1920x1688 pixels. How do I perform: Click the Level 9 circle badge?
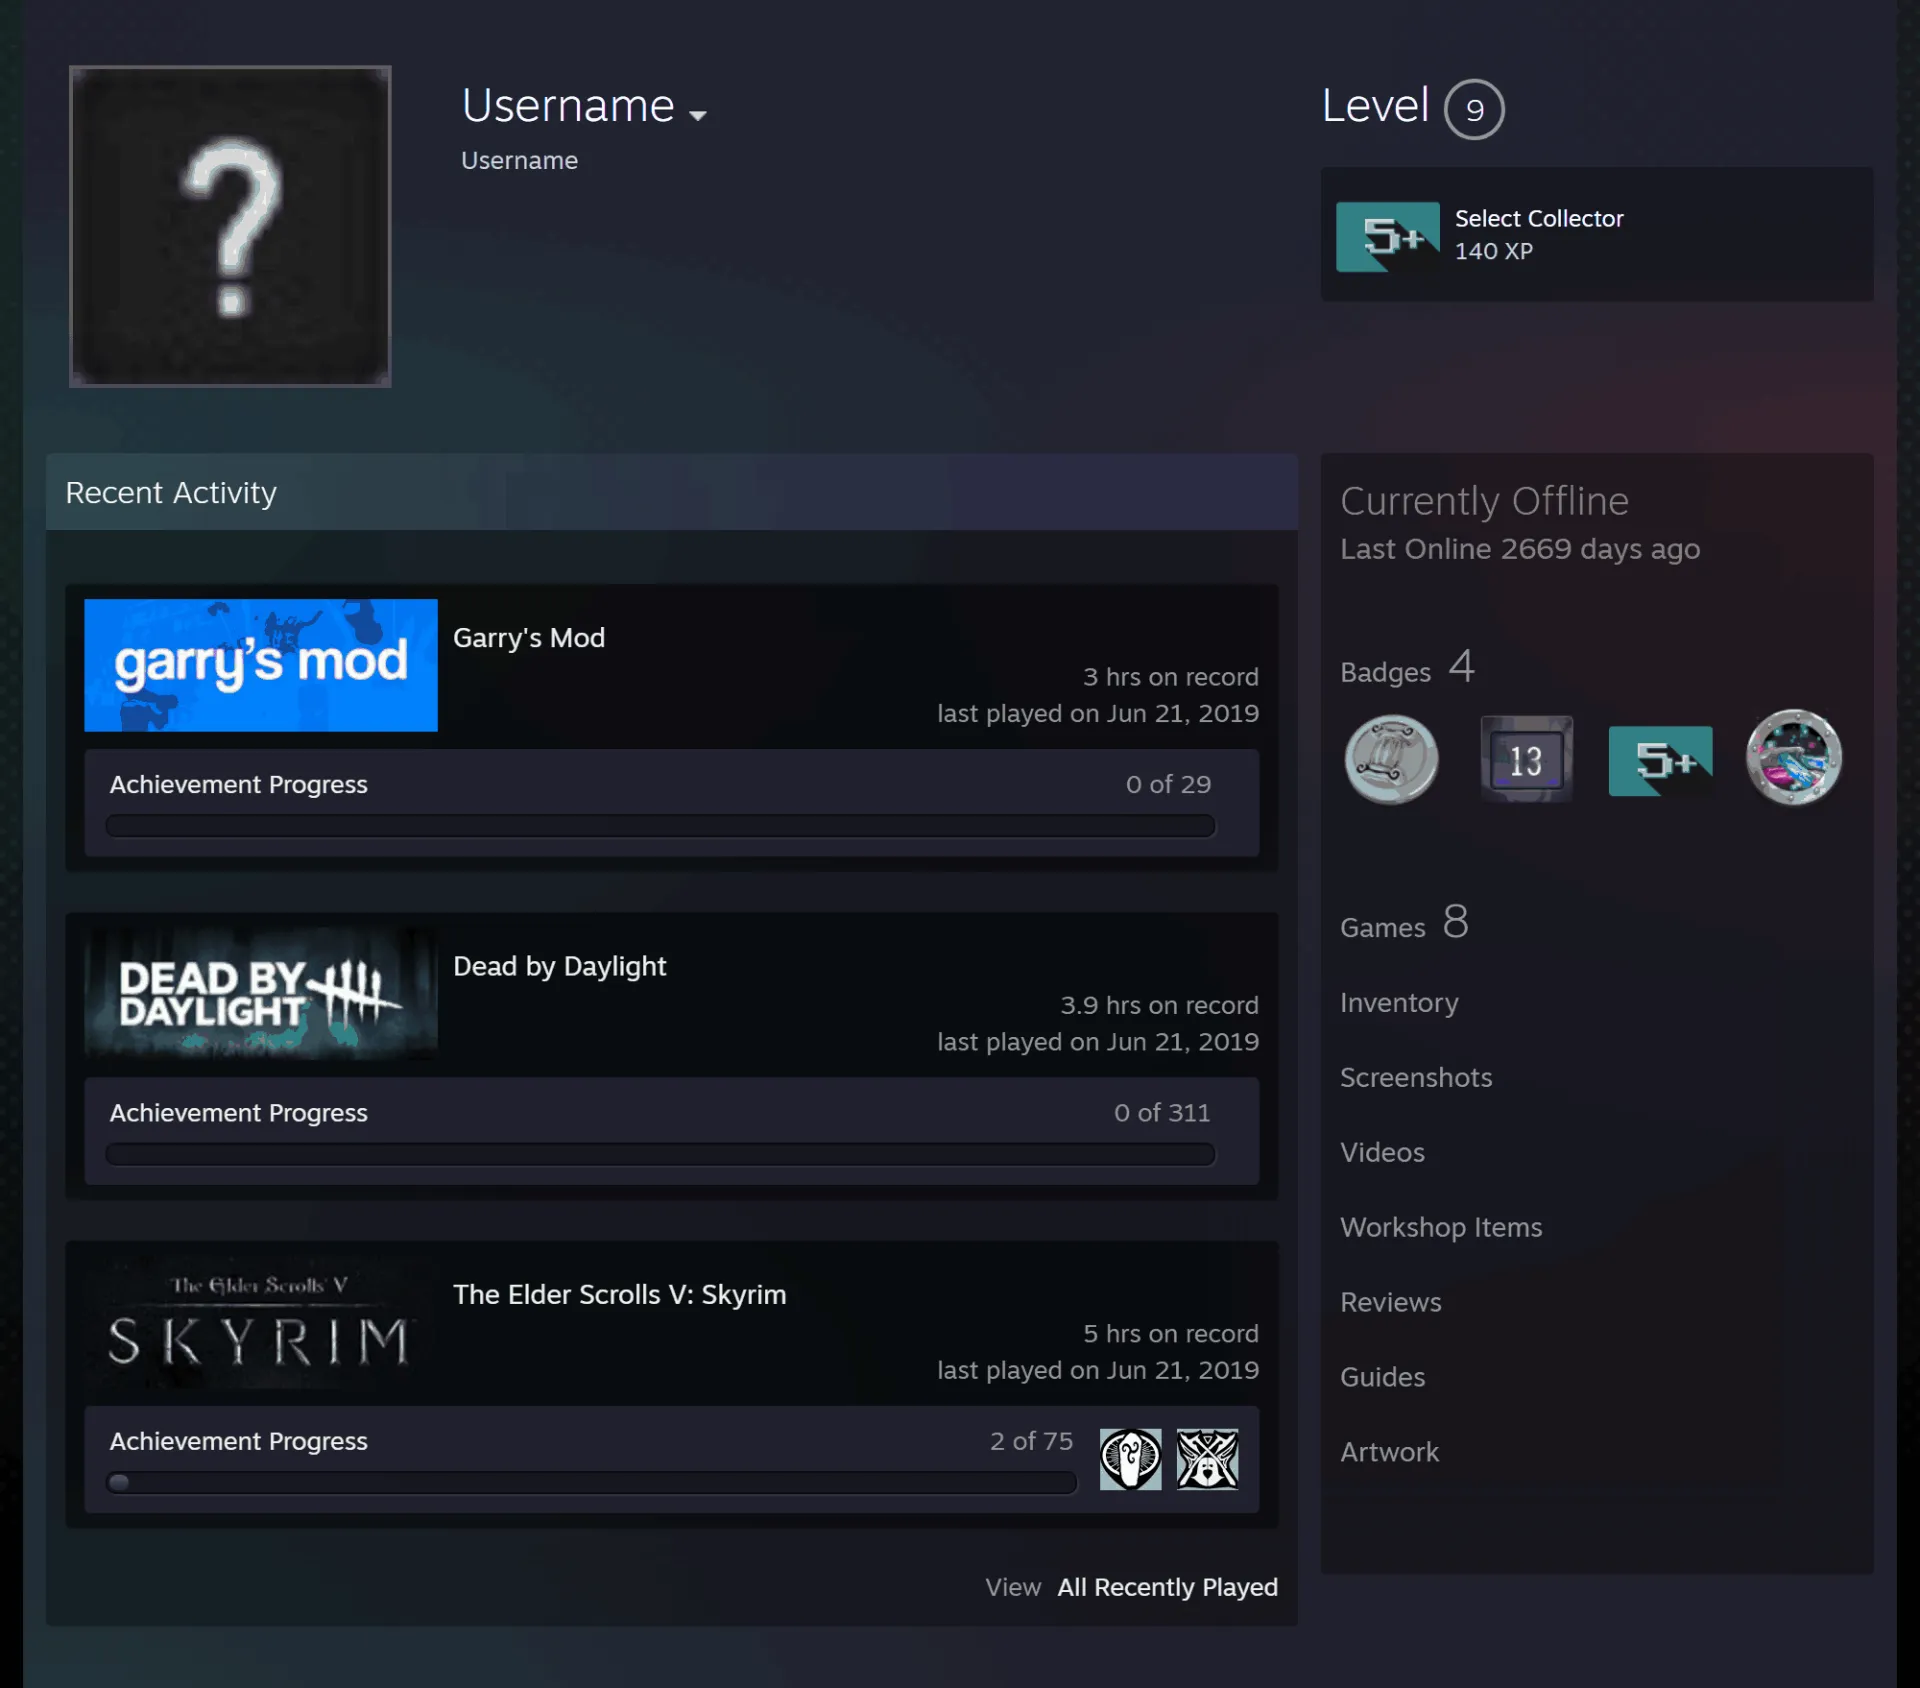click(1474, 109)
